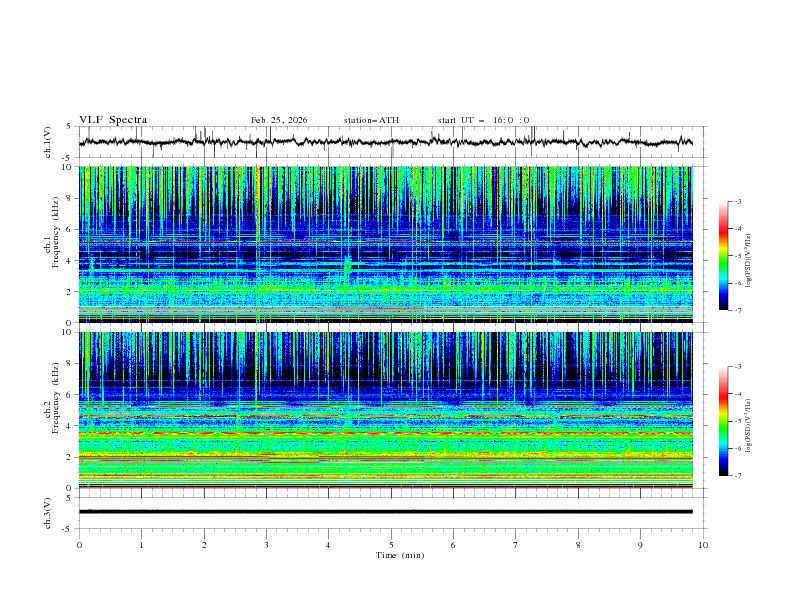Click time axis tick label "8"
The image size is (792, 612).
[578, 545]
